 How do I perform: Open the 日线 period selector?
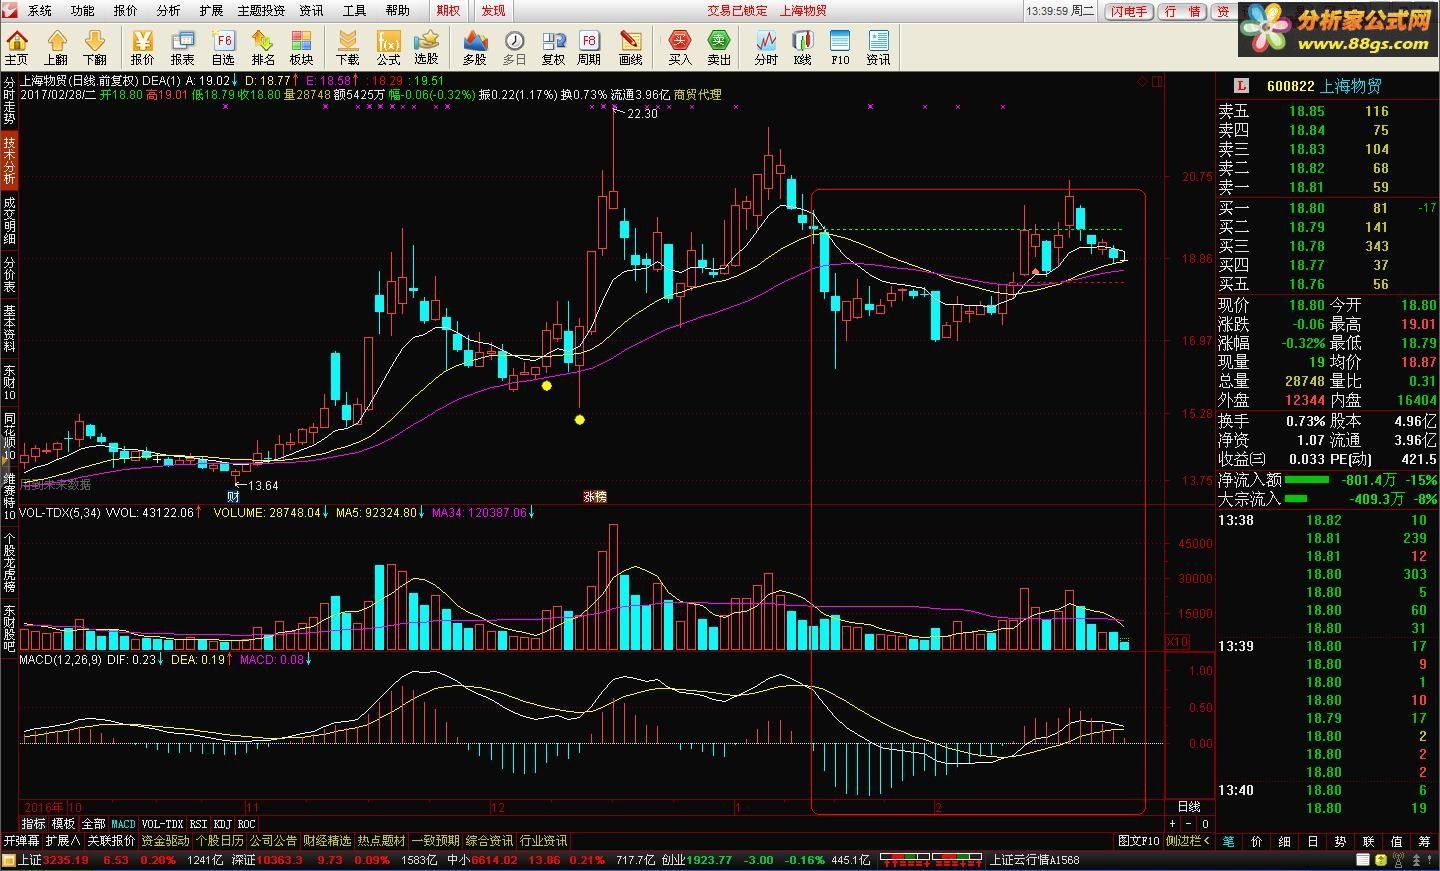(x=1189, y=807)
